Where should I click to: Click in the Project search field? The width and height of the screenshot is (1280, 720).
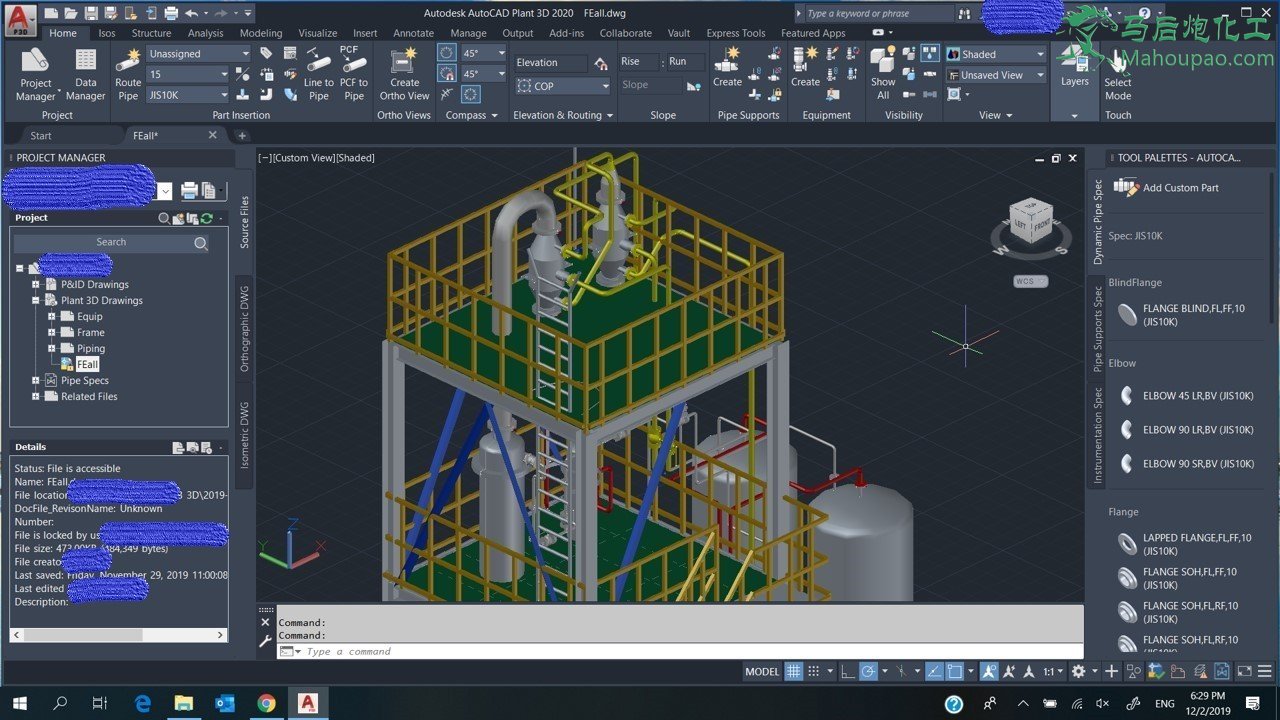click(111, 242)
